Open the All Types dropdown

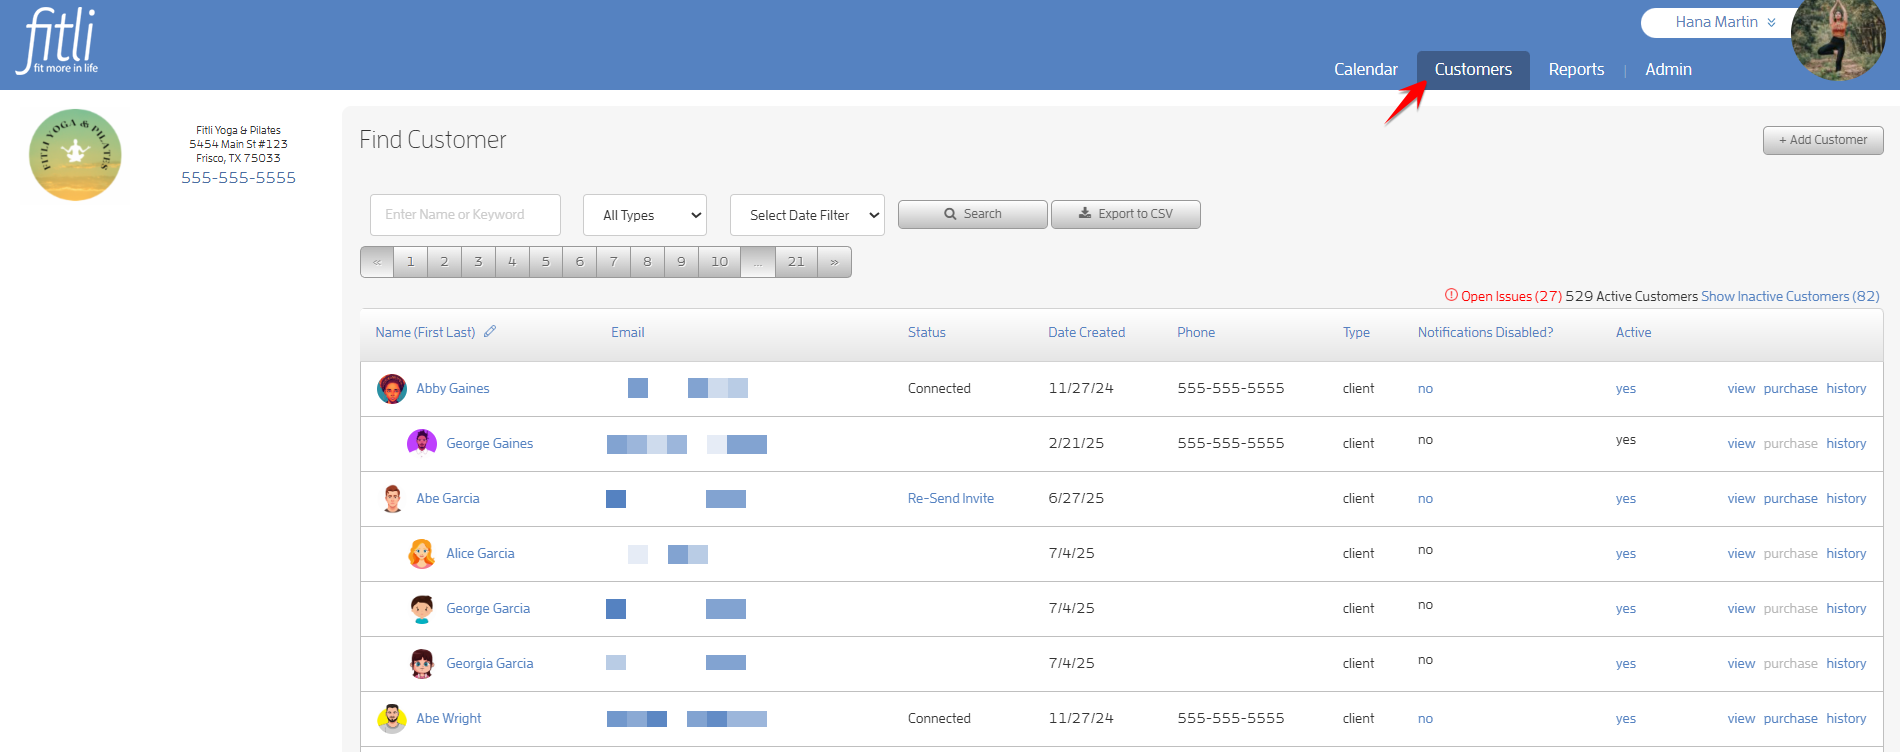click(x=645, y=215)
